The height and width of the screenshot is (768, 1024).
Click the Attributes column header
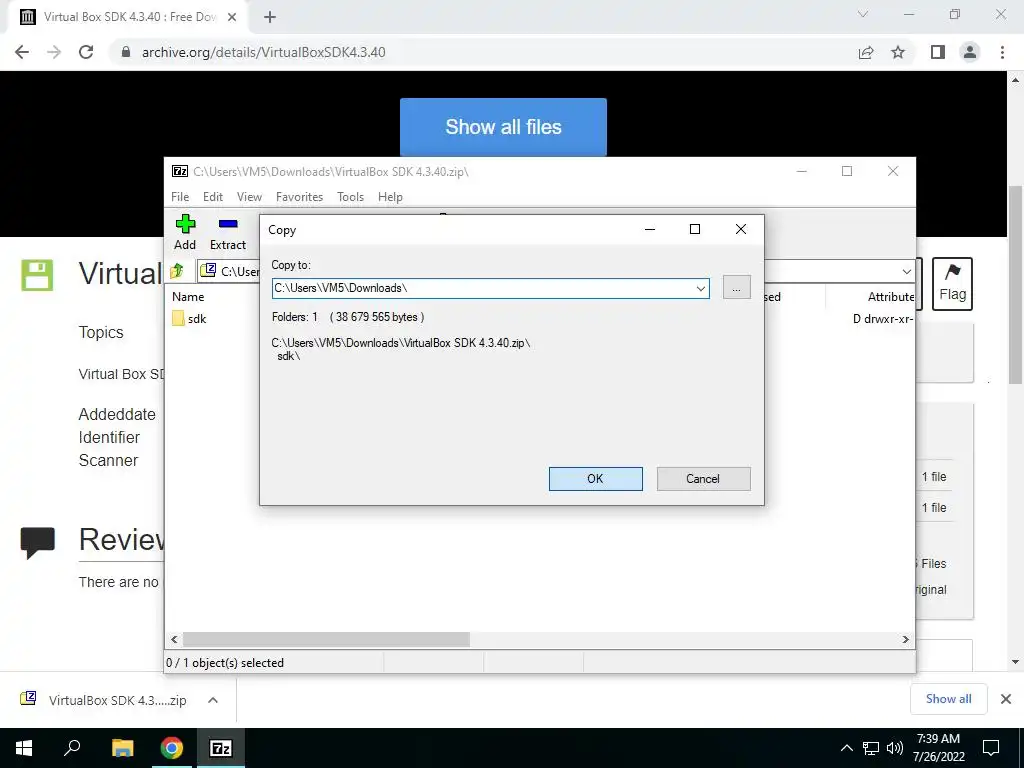click(891, 296)
